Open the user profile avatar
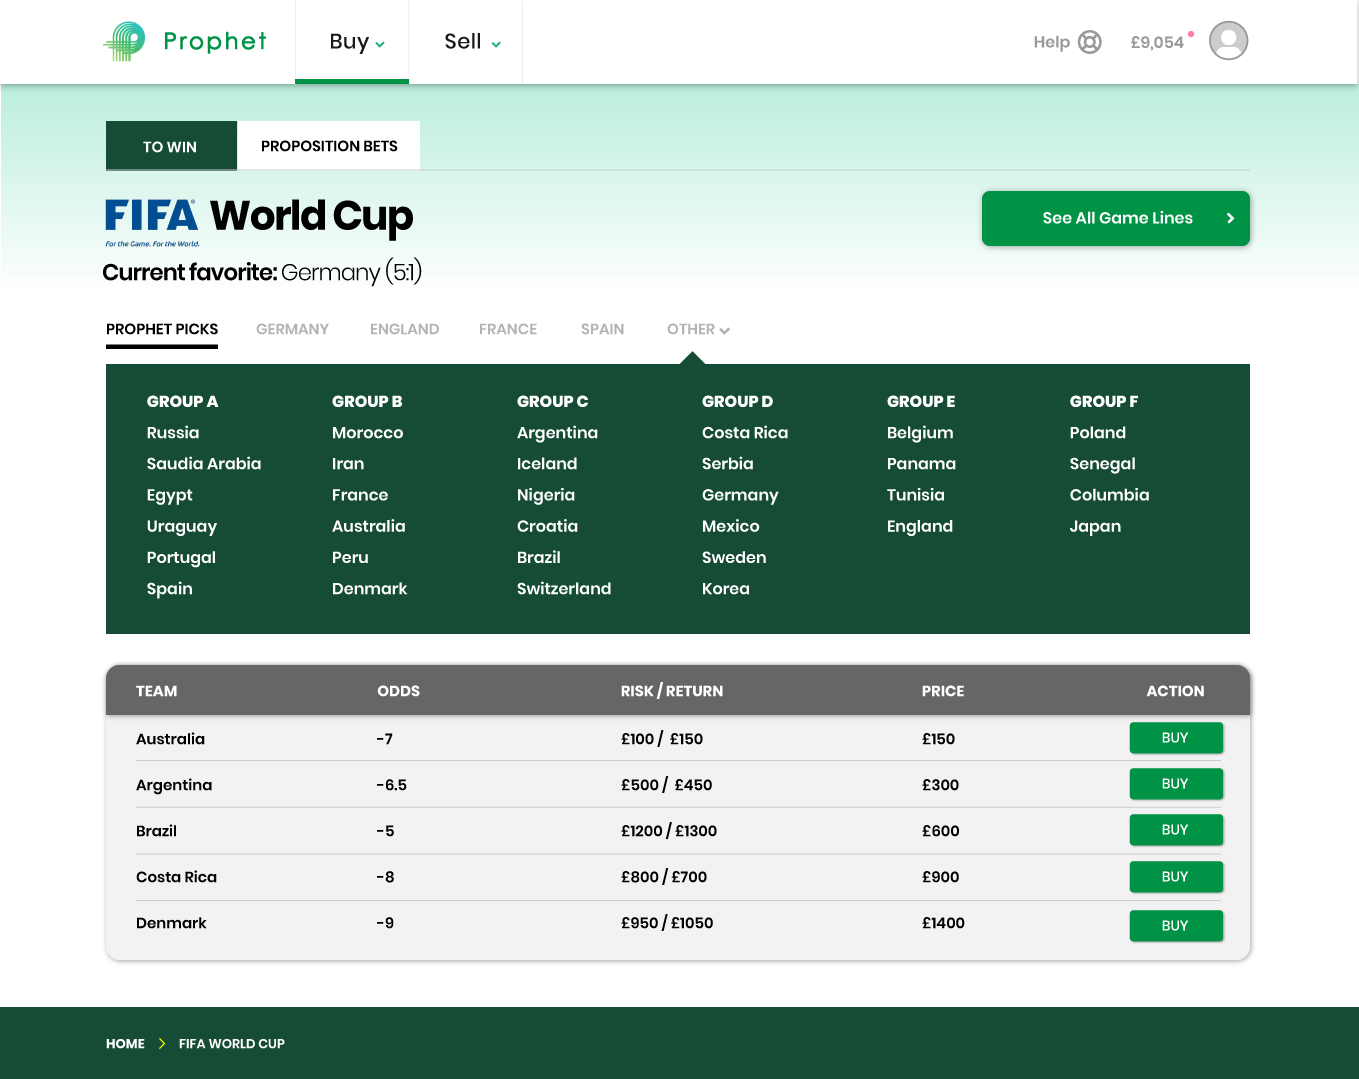Image resolution: width=1359 pixels, height=1079 pixels. (x=1228, y=41)
